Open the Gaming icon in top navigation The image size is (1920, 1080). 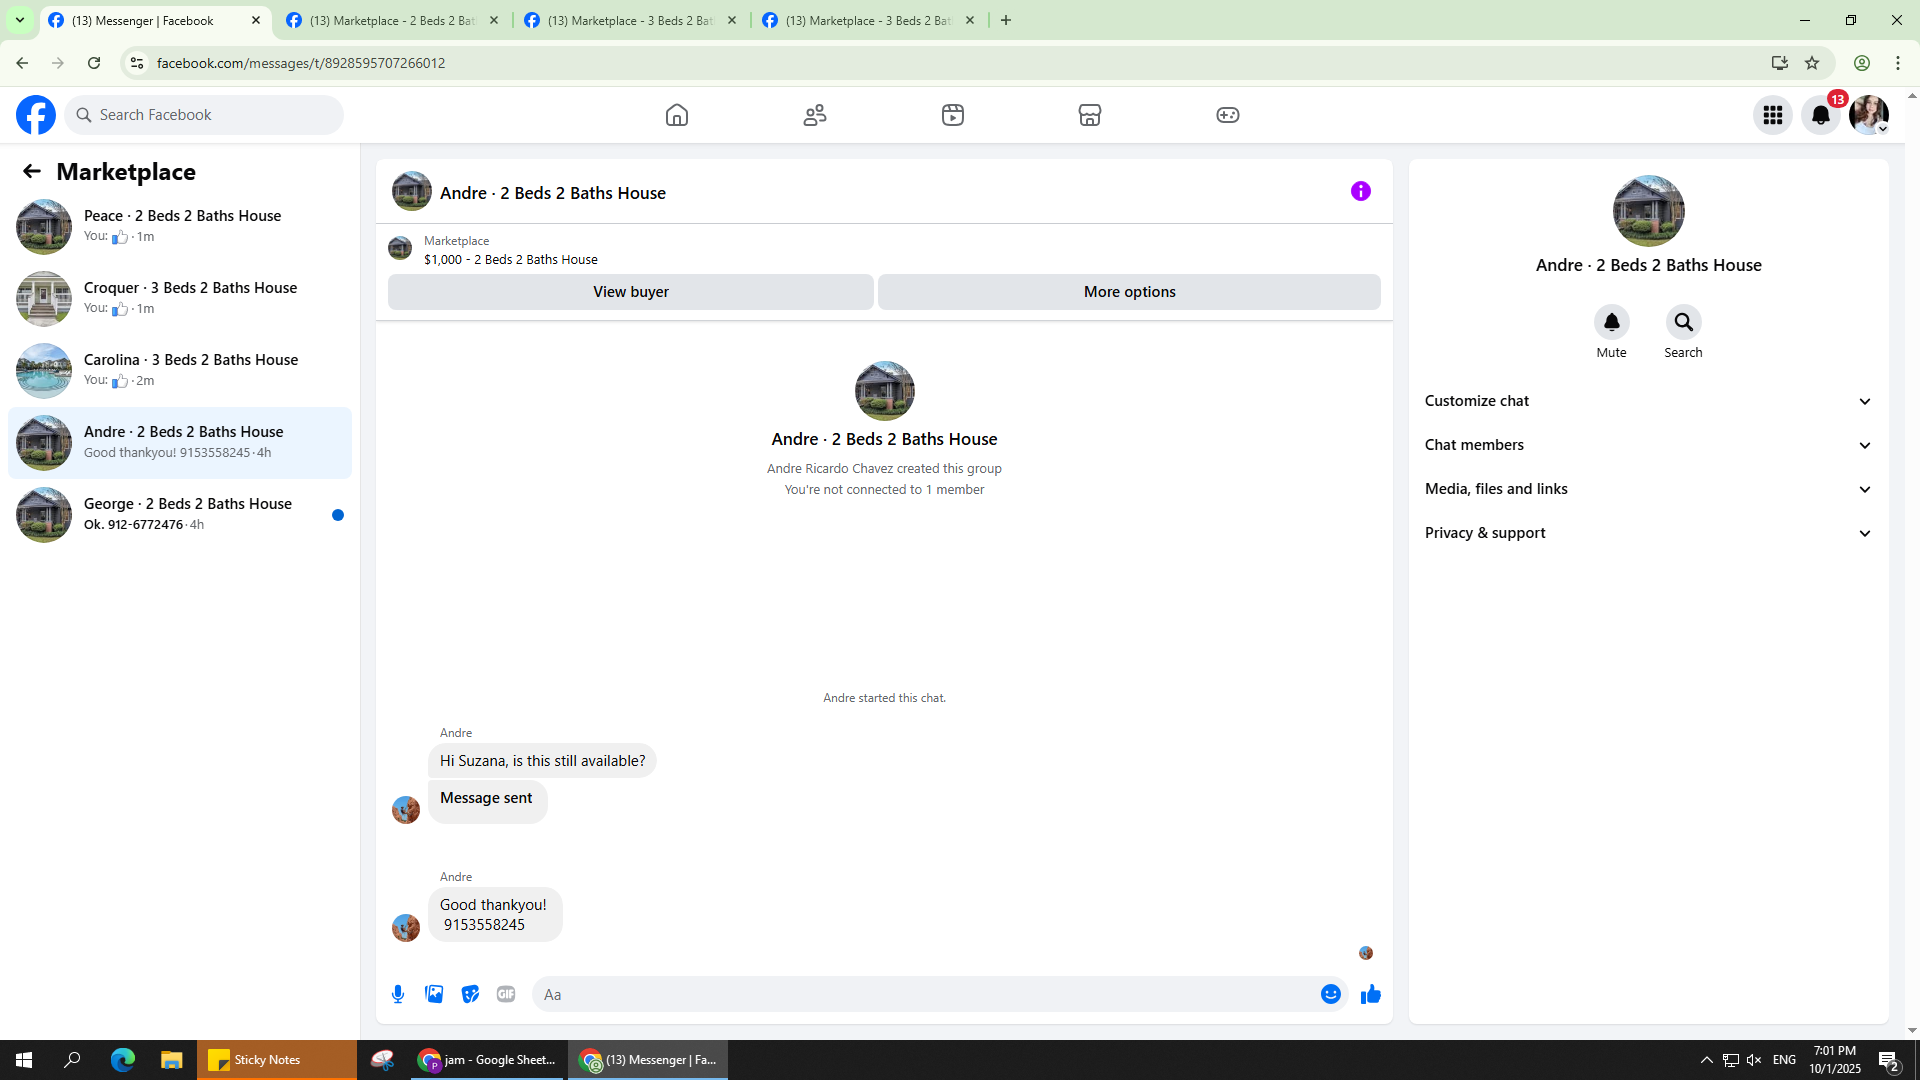point(1228,115)
